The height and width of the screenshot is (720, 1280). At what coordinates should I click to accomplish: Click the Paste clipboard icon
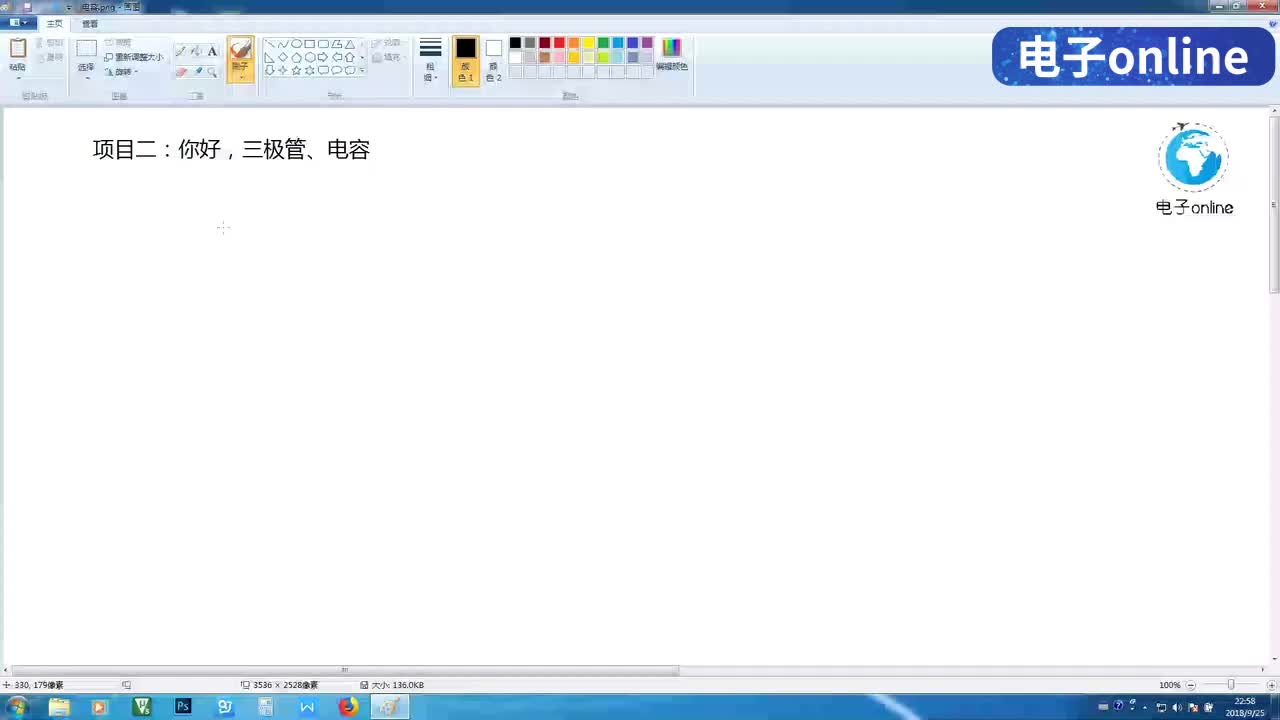point(18,48)
